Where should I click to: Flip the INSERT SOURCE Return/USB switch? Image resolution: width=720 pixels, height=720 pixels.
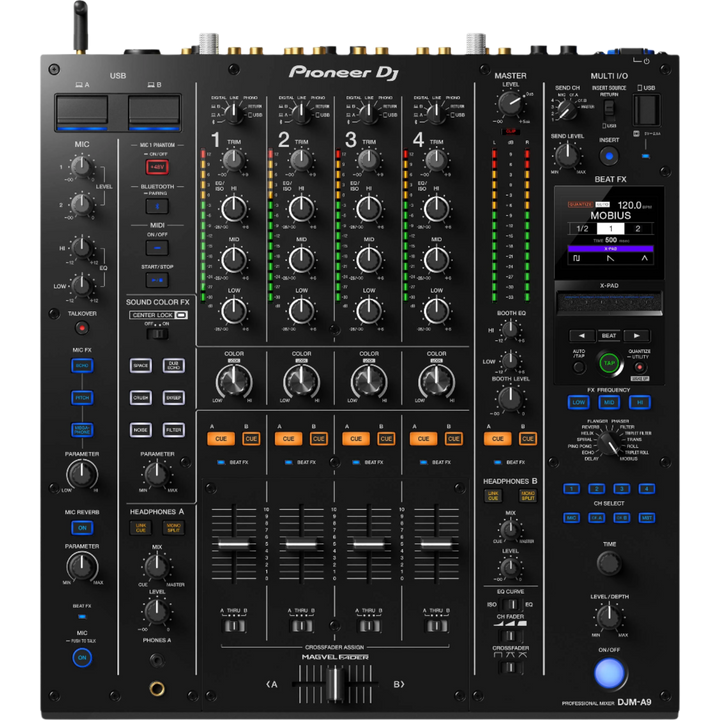(x=609, y=110)
